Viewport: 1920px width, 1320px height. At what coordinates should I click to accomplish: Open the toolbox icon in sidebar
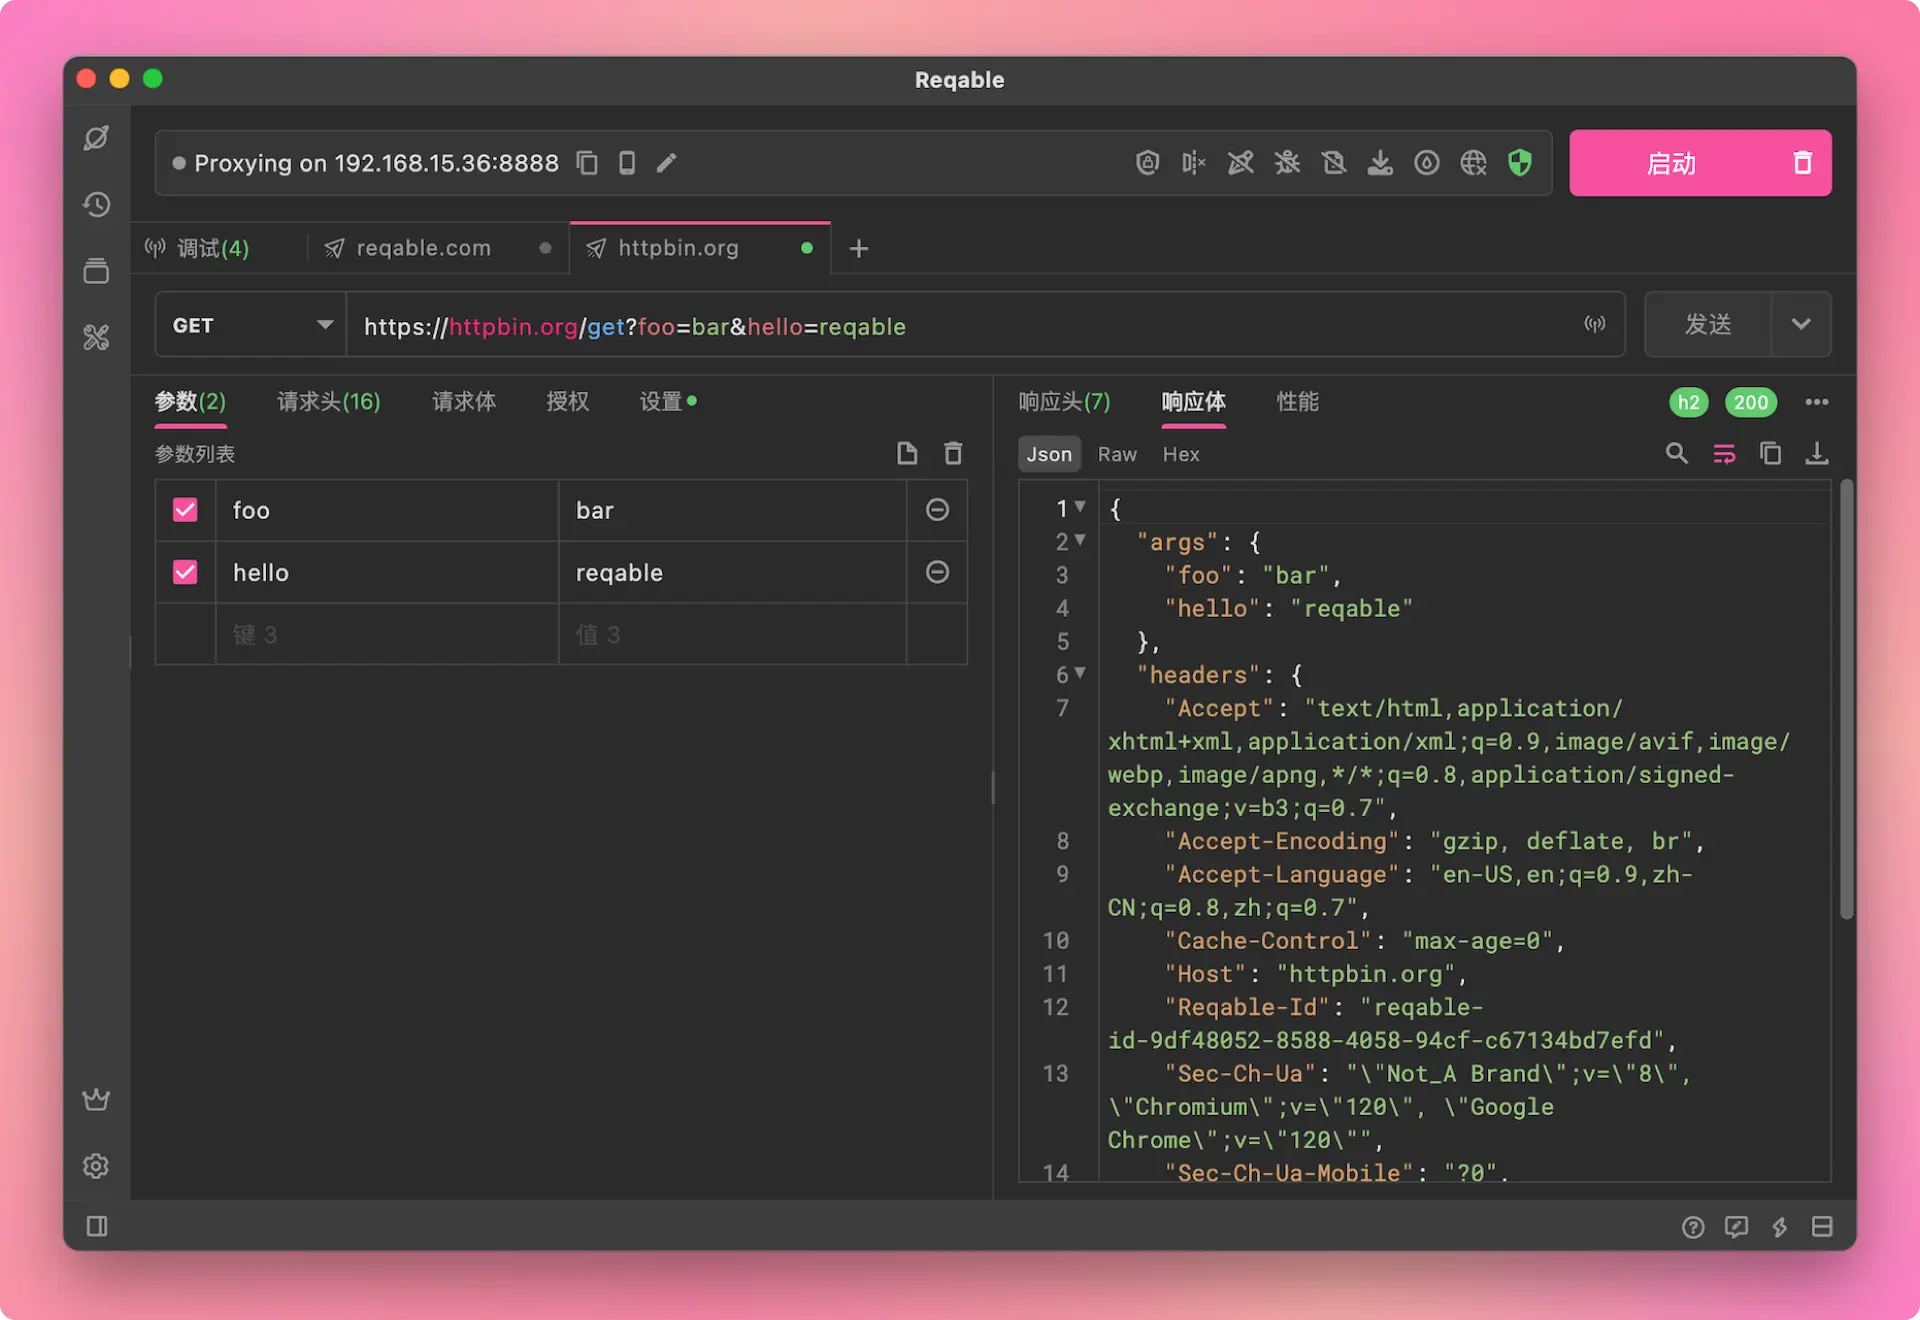tap(96, 338)
